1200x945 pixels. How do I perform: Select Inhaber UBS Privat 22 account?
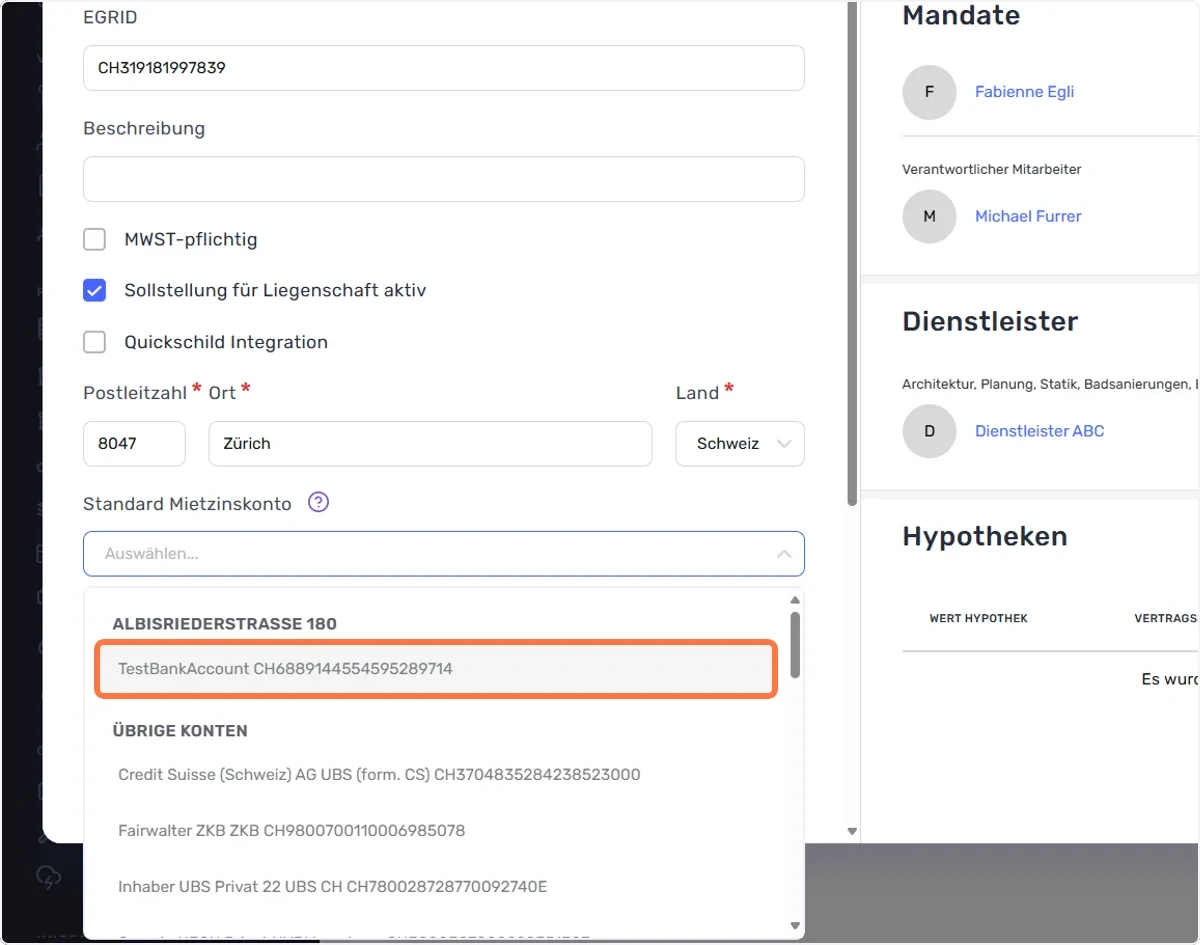[435, 887]
